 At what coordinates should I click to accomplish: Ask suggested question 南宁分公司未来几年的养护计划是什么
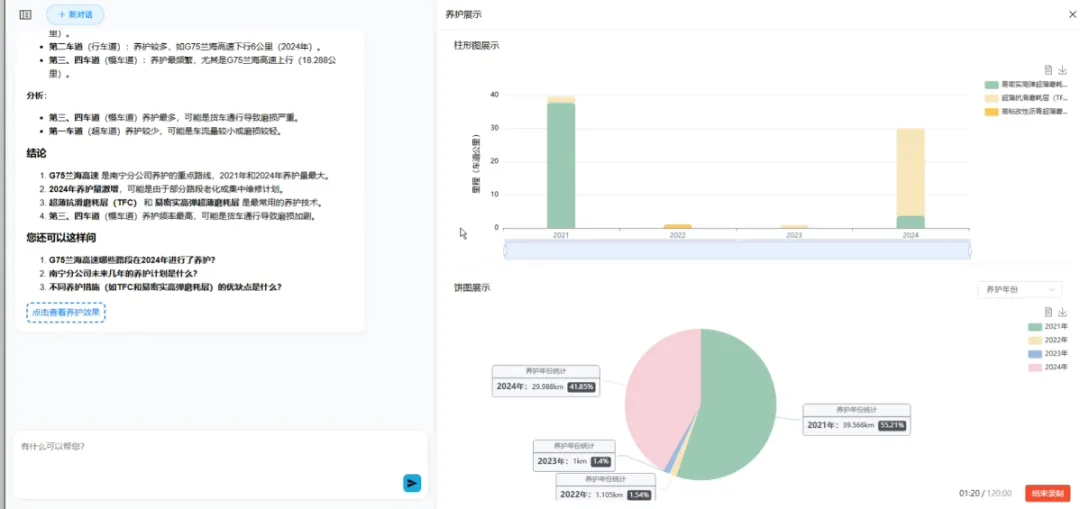coord(123,273)
